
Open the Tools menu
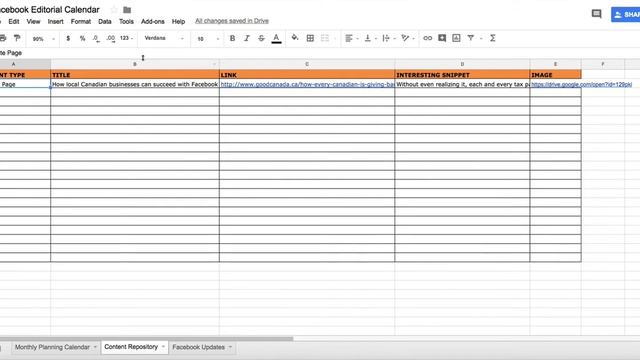tap(126, 21)
